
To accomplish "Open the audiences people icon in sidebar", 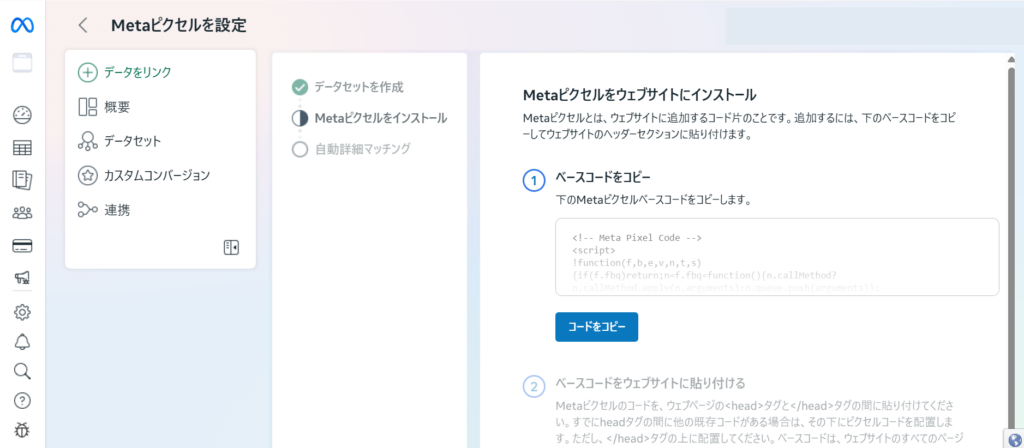I will click(22, 213).
